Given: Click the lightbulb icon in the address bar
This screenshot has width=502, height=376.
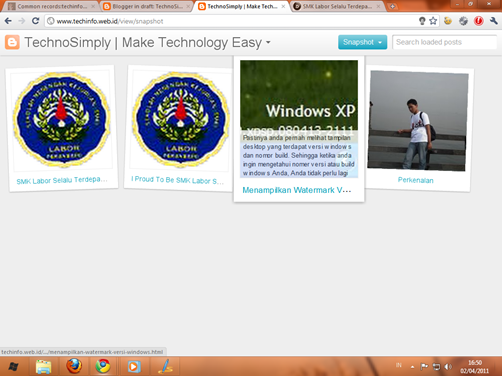Looking at the screenshot, I should (422, 21).
